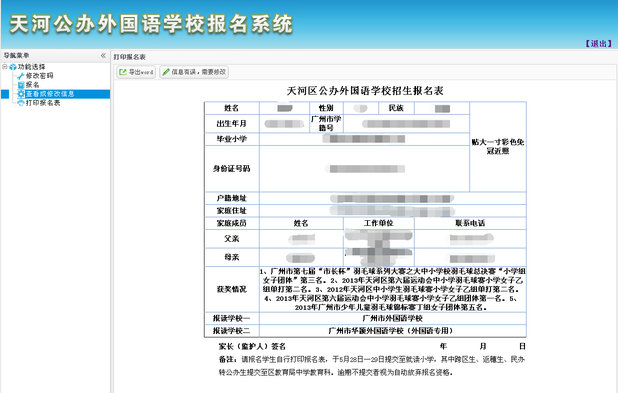Click the 姓名 label in the top row
Viewport: 618px width, 393px height.
232,108
